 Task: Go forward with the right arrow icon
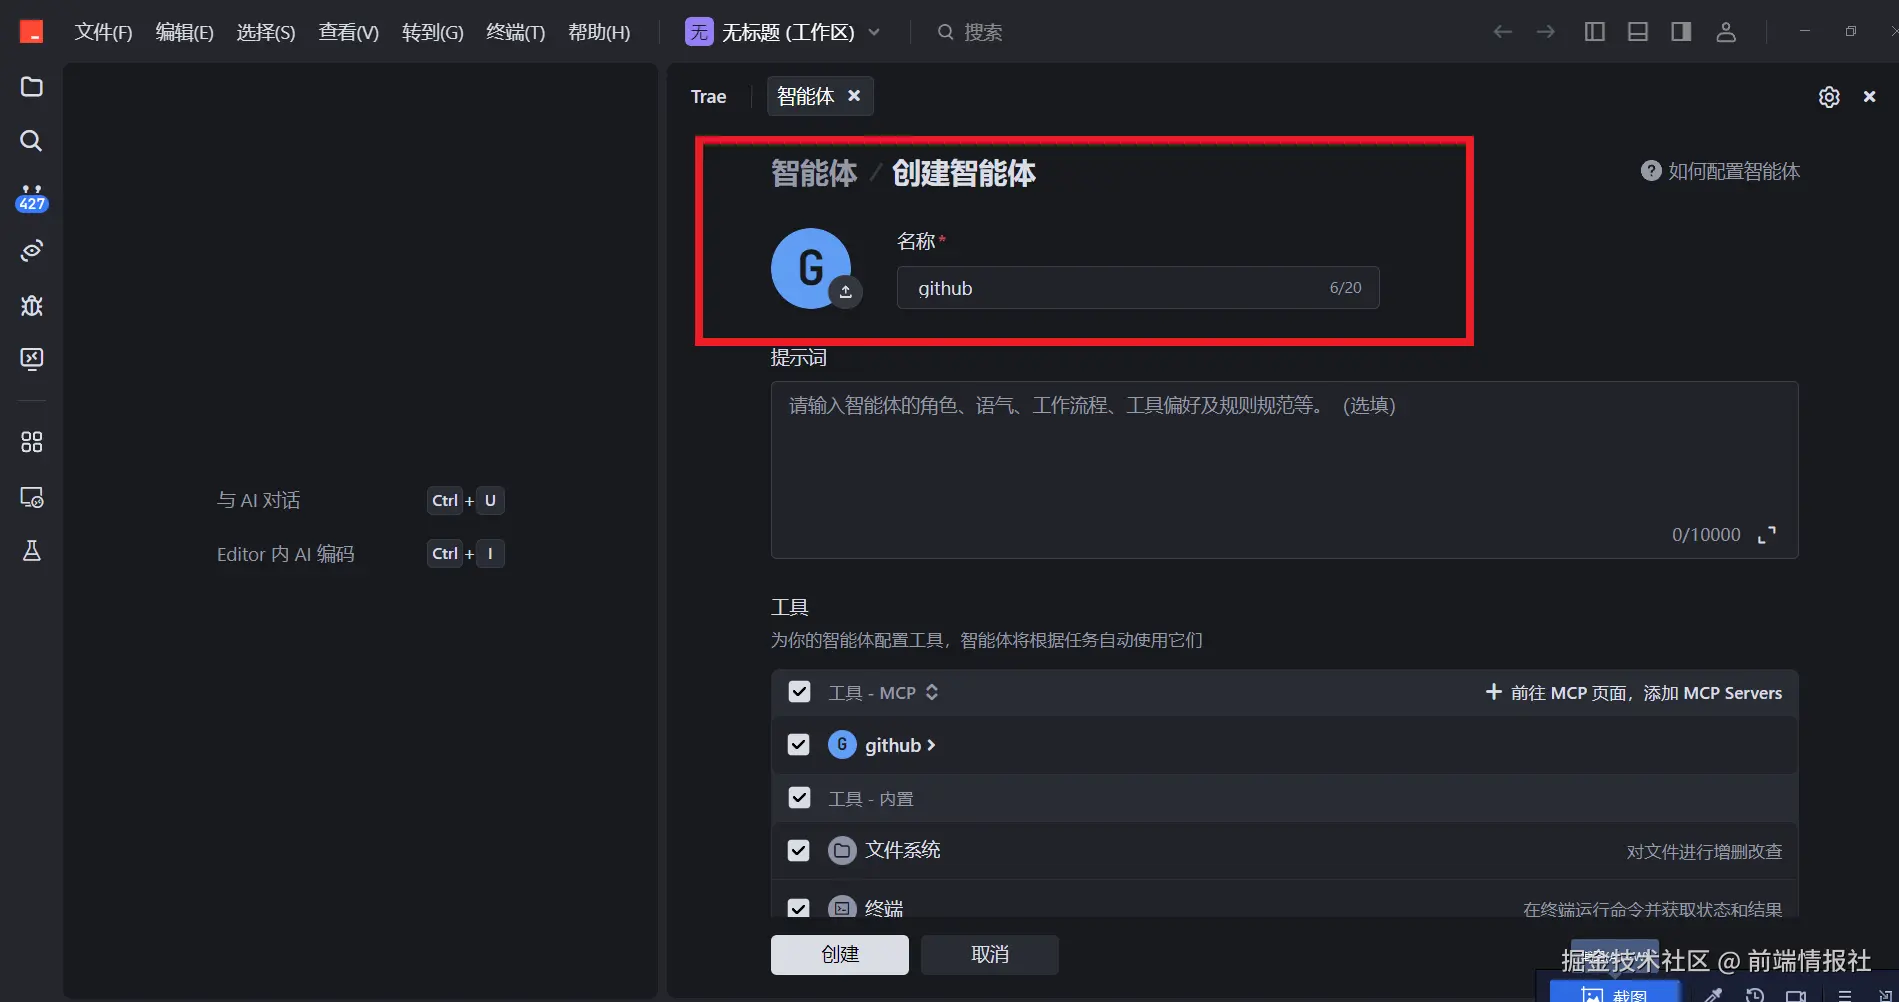(x=1546, y=32)
